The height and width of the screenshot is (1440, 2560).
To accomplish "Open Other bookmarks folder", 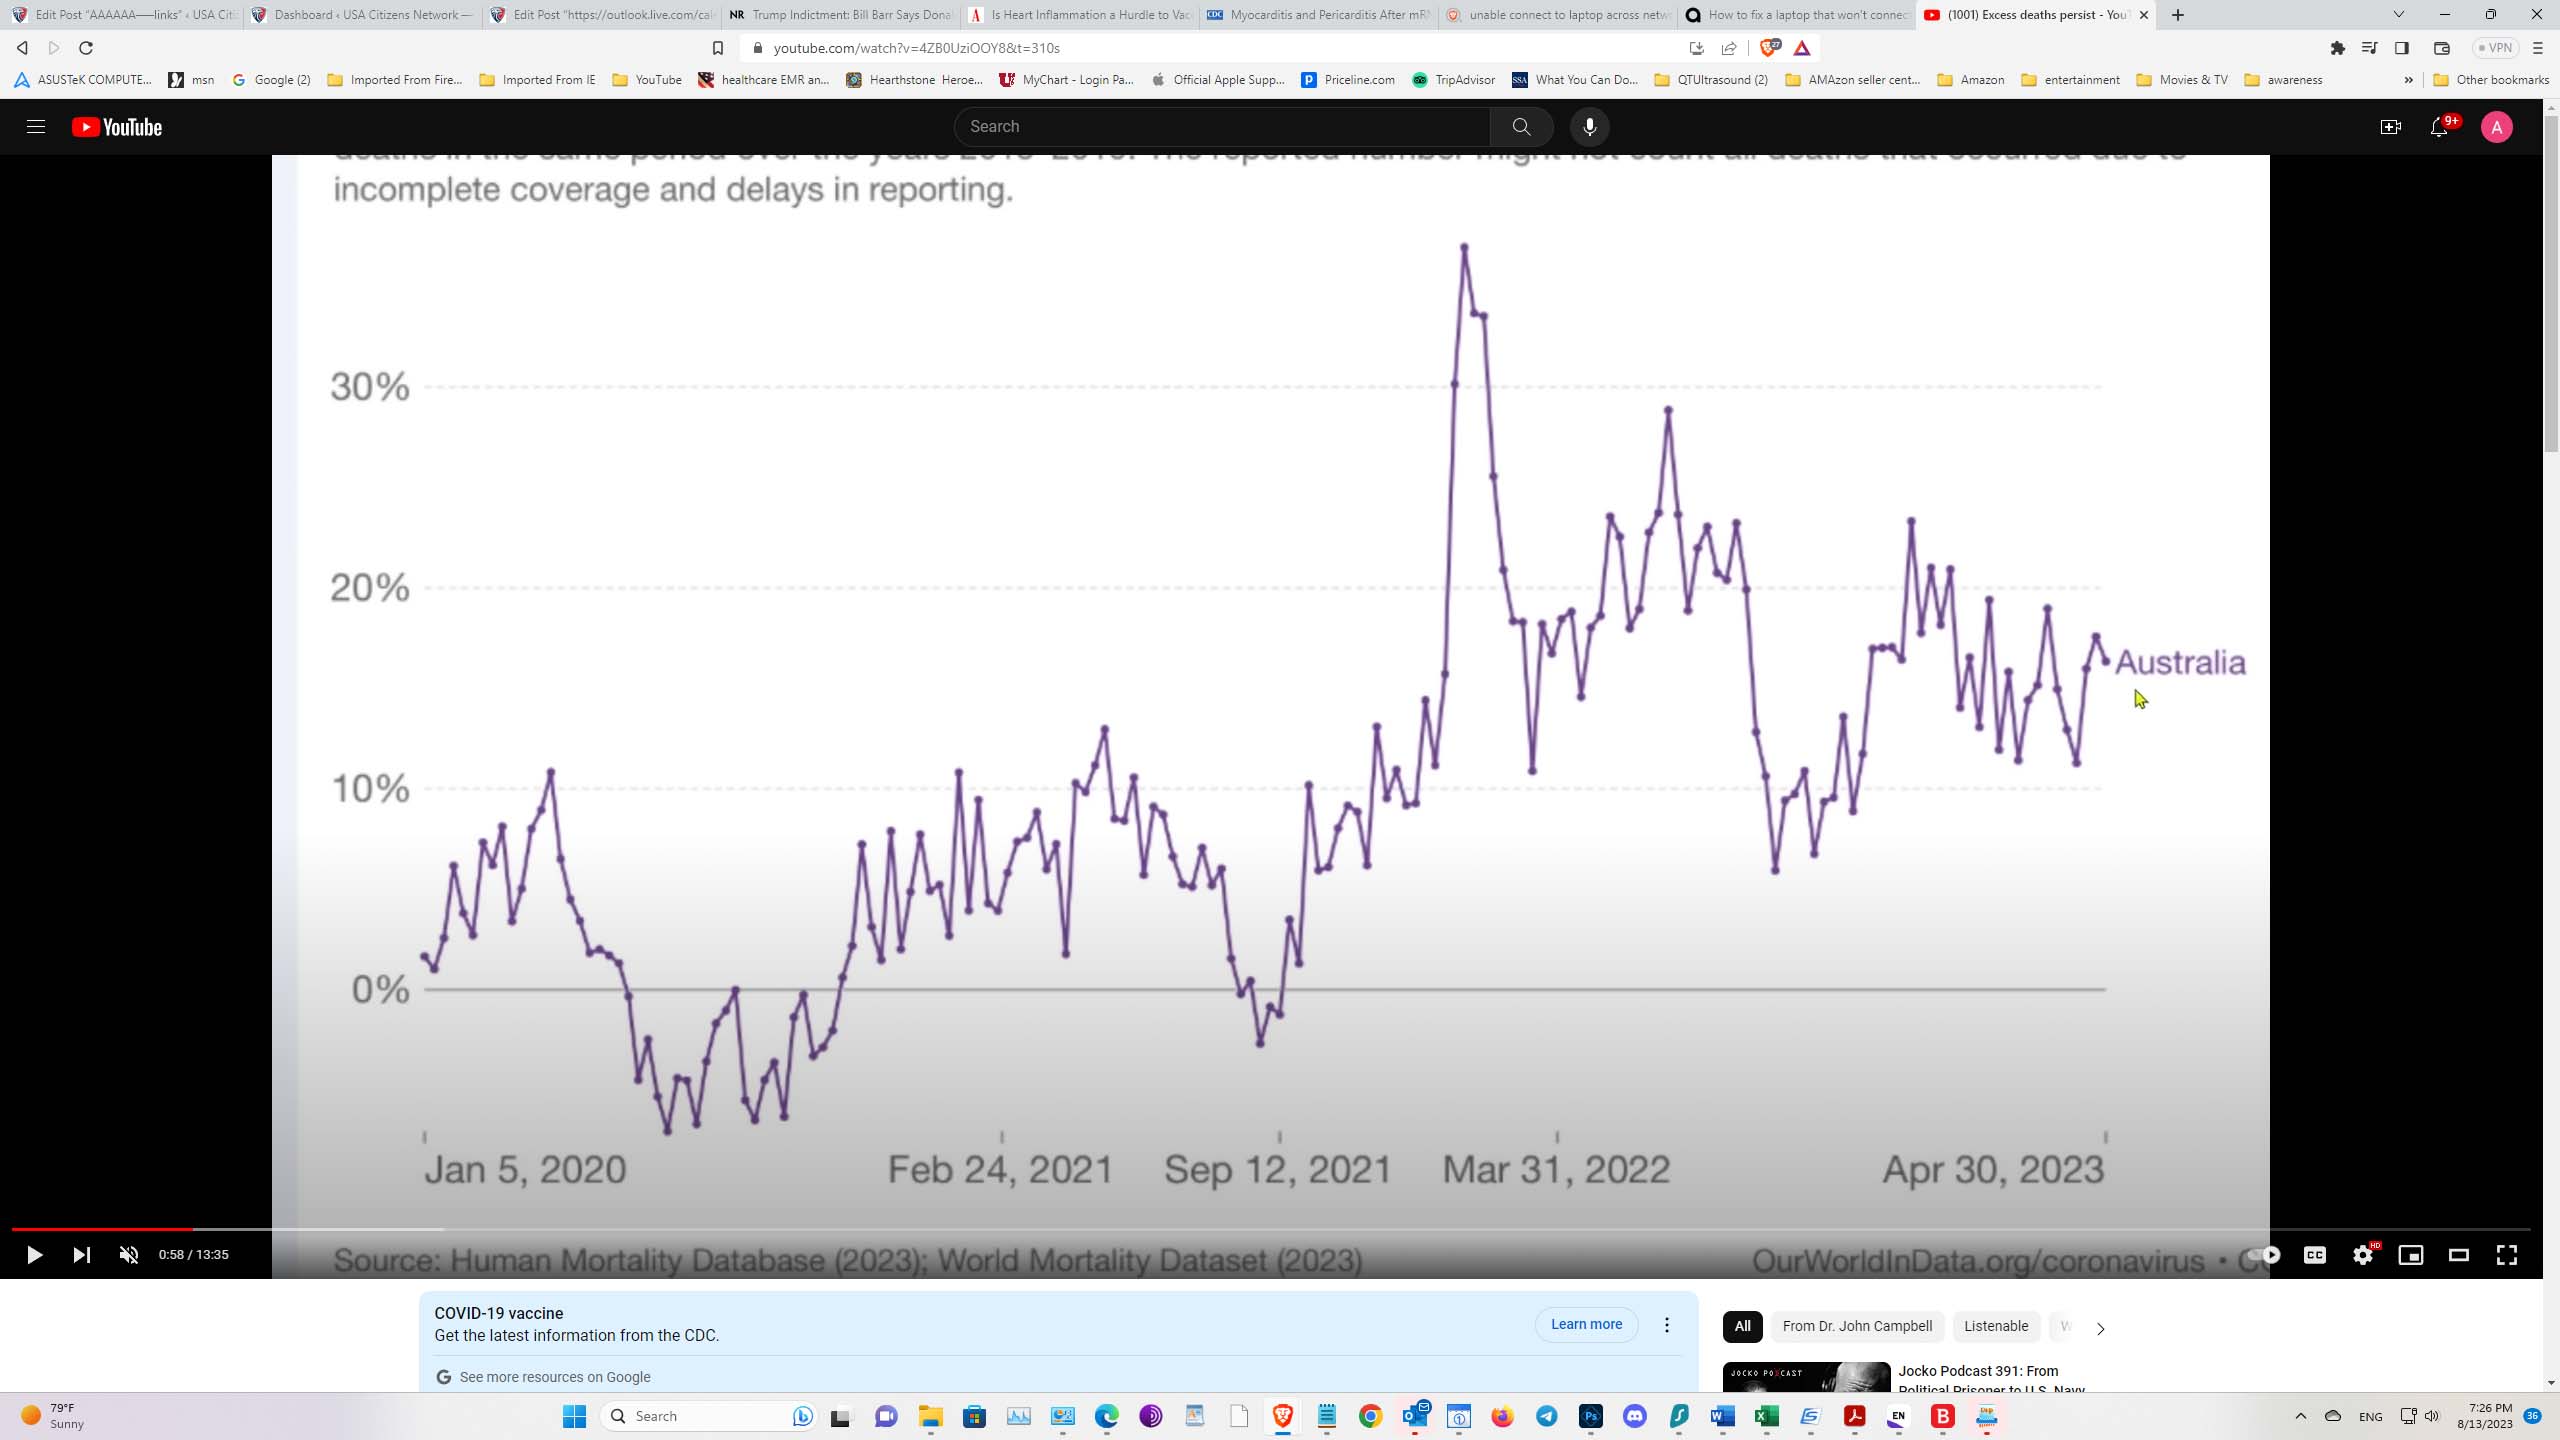I will tap(2490, 80).
